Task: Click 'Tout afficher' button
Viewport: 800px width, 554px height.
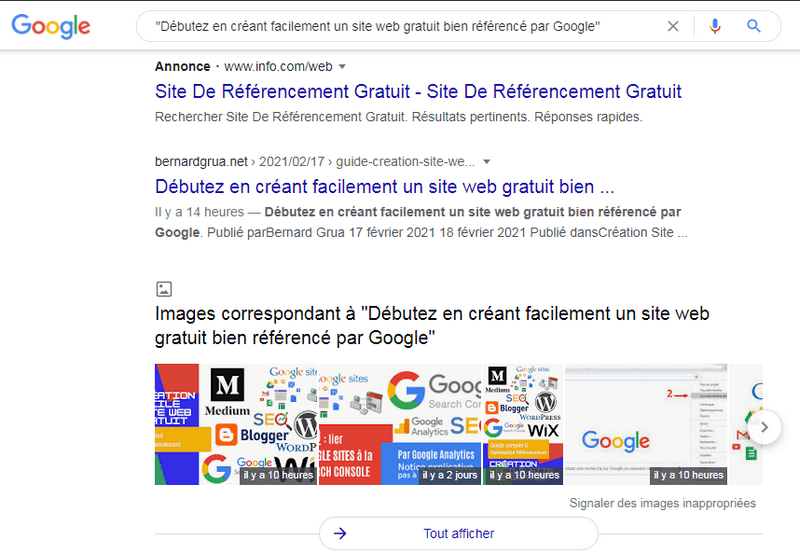Action: [458, 534]
